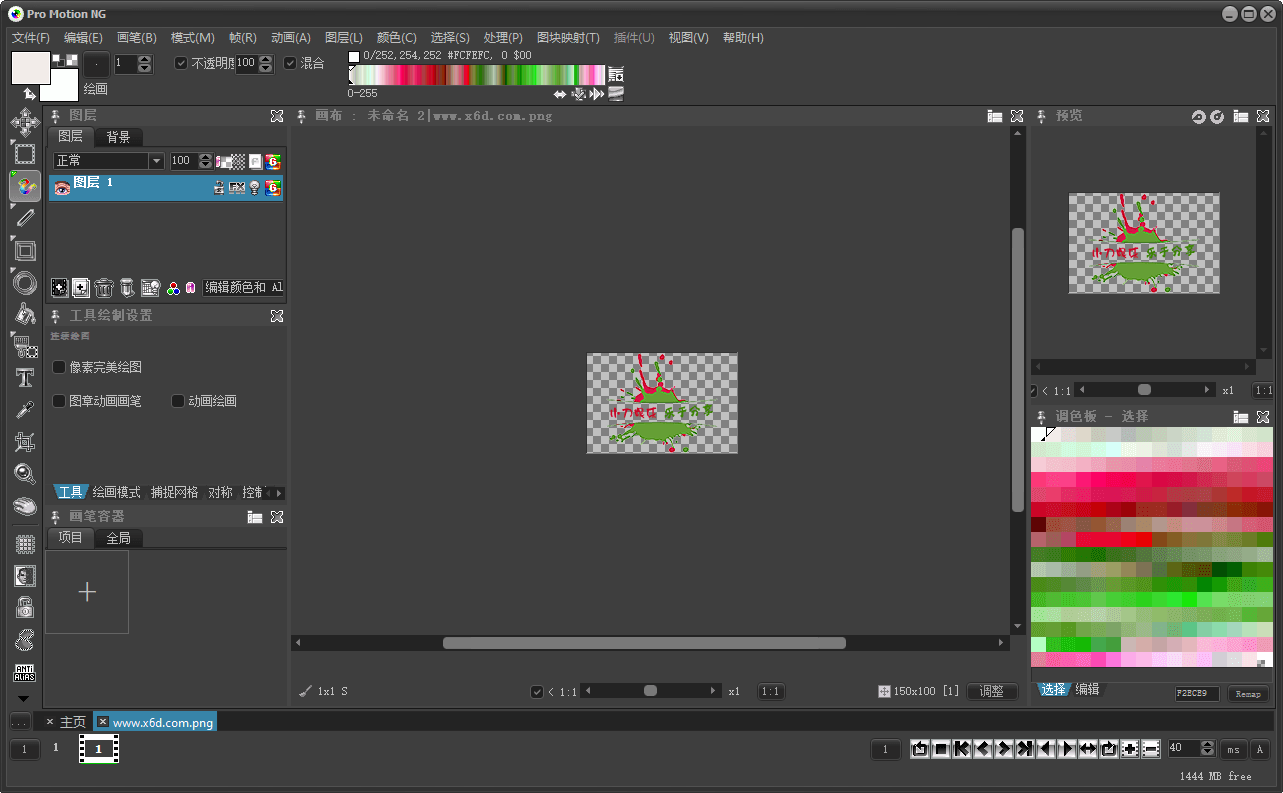Choose the magnifier zoom tool
The height and width of the screenshot is (793, 1283).
tap(25, 473)
